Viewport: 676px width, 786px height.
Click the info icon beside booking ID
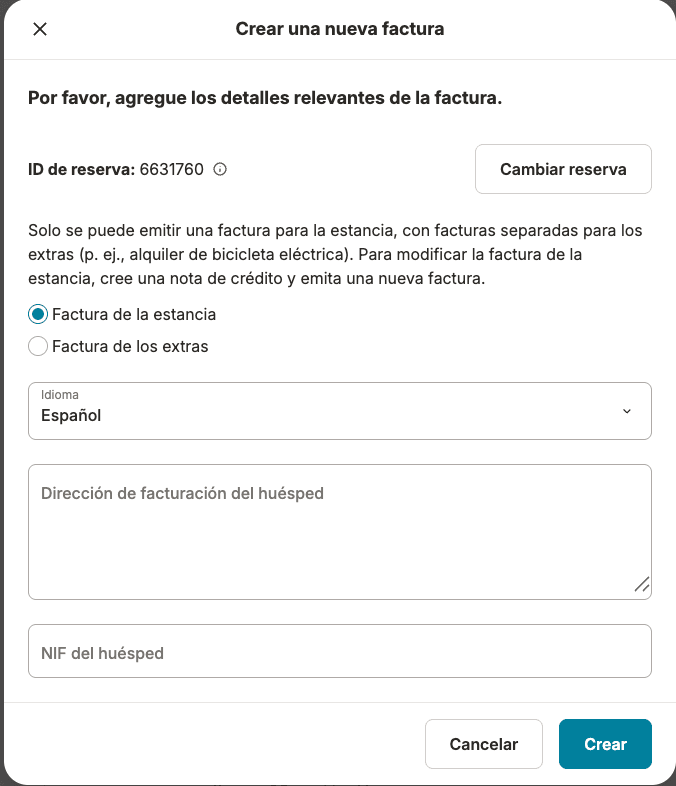click(220, 169)
